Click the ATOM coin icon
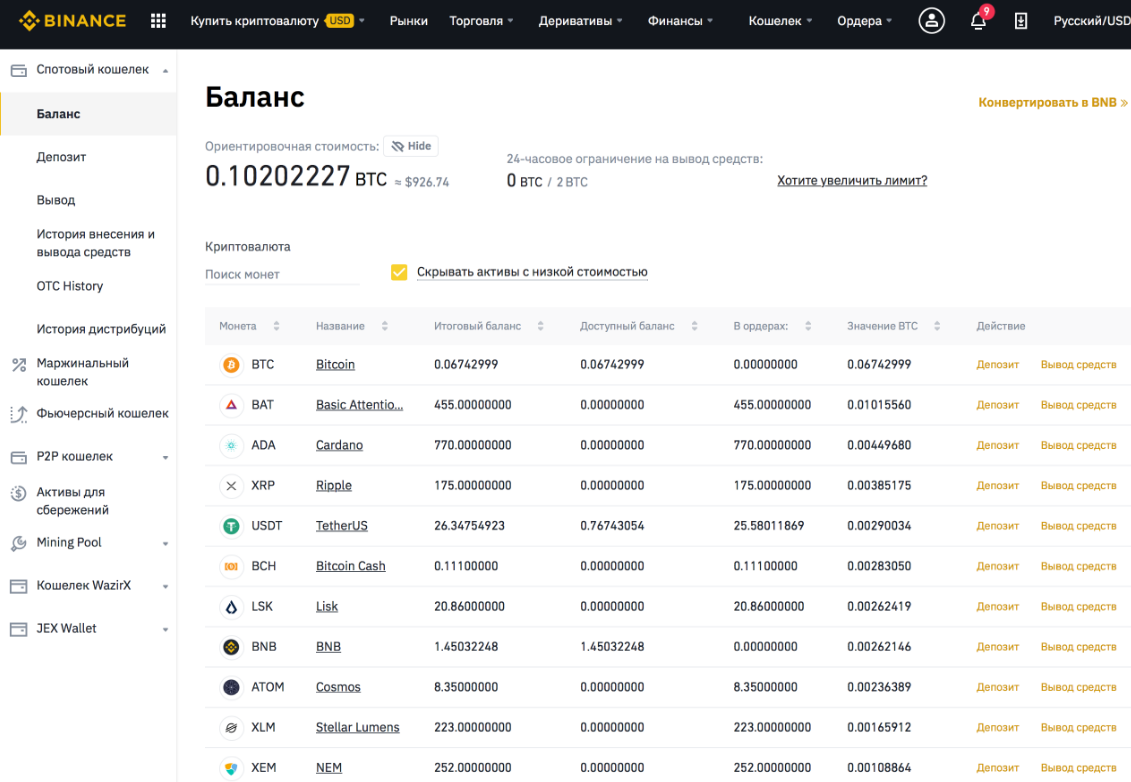The image size is (1131, 782). pos(231,687)
